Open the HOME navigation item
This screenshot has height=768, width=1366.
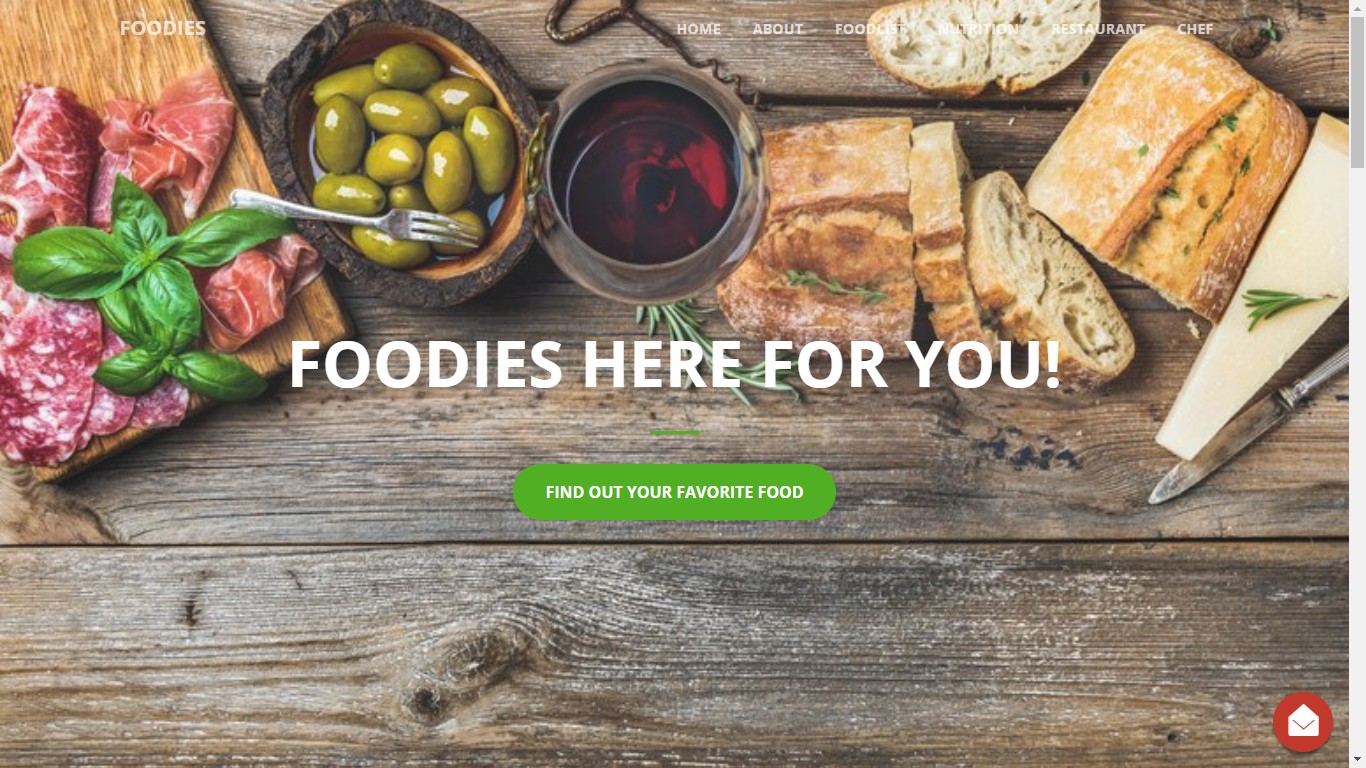(698, 29)
